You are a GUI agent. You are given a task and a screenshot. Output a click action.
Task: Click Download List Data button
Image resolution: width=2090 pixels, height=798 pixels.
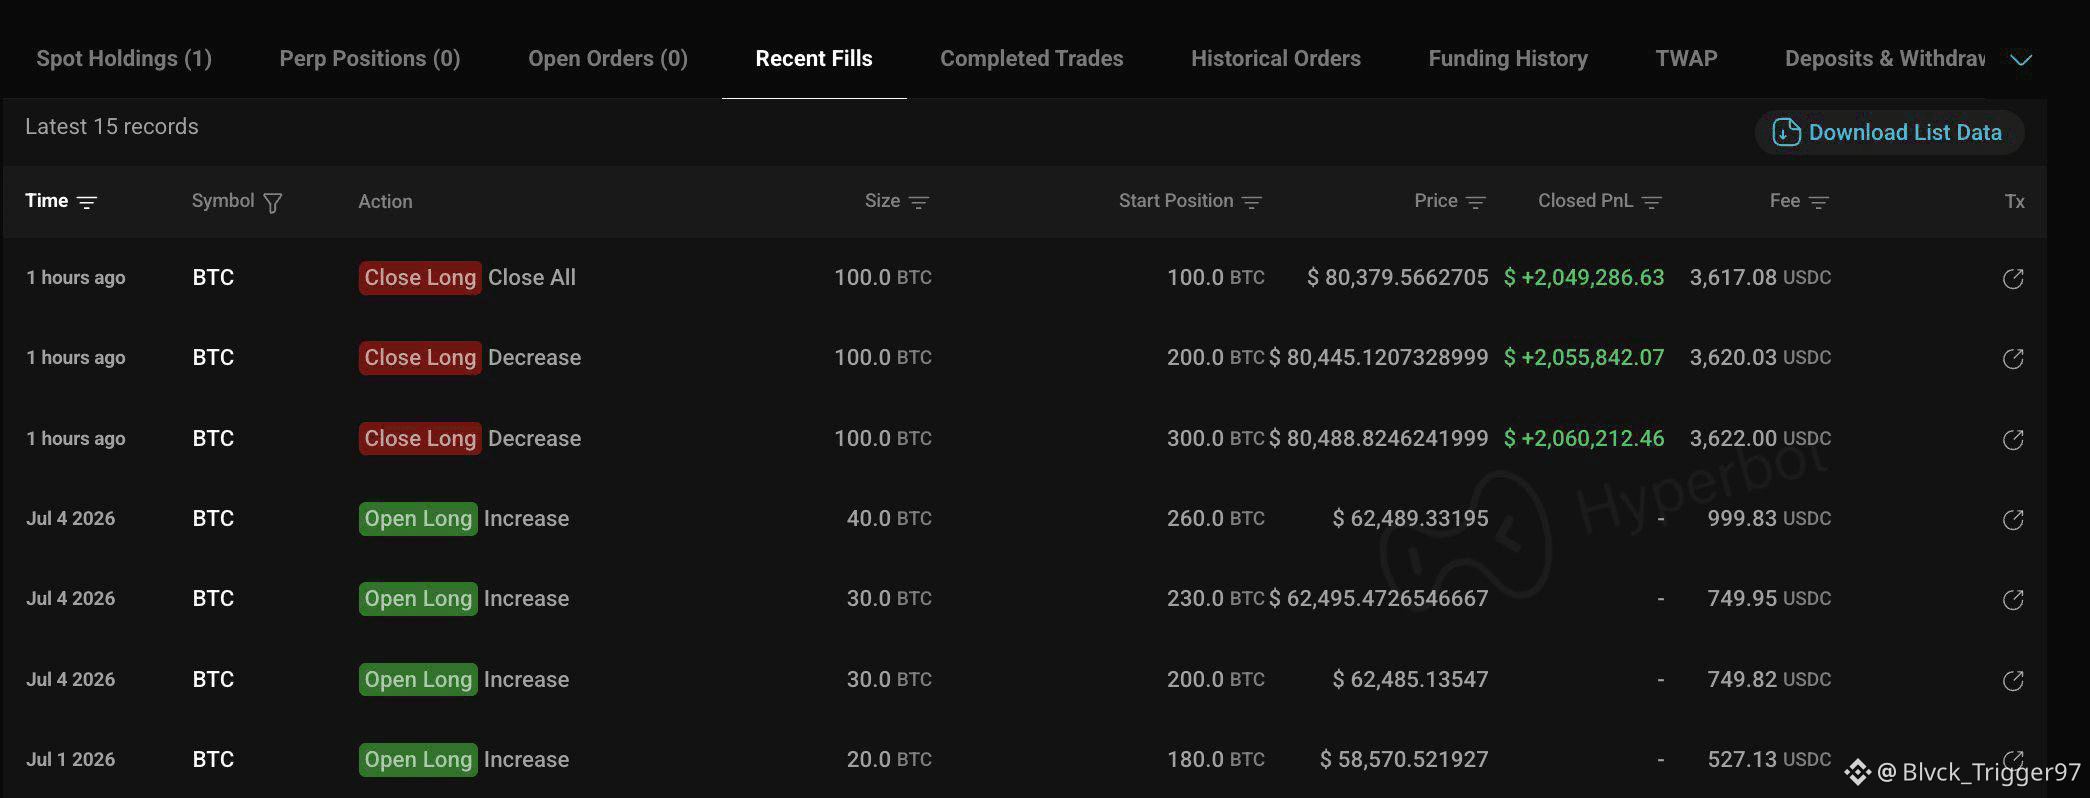1889,132
